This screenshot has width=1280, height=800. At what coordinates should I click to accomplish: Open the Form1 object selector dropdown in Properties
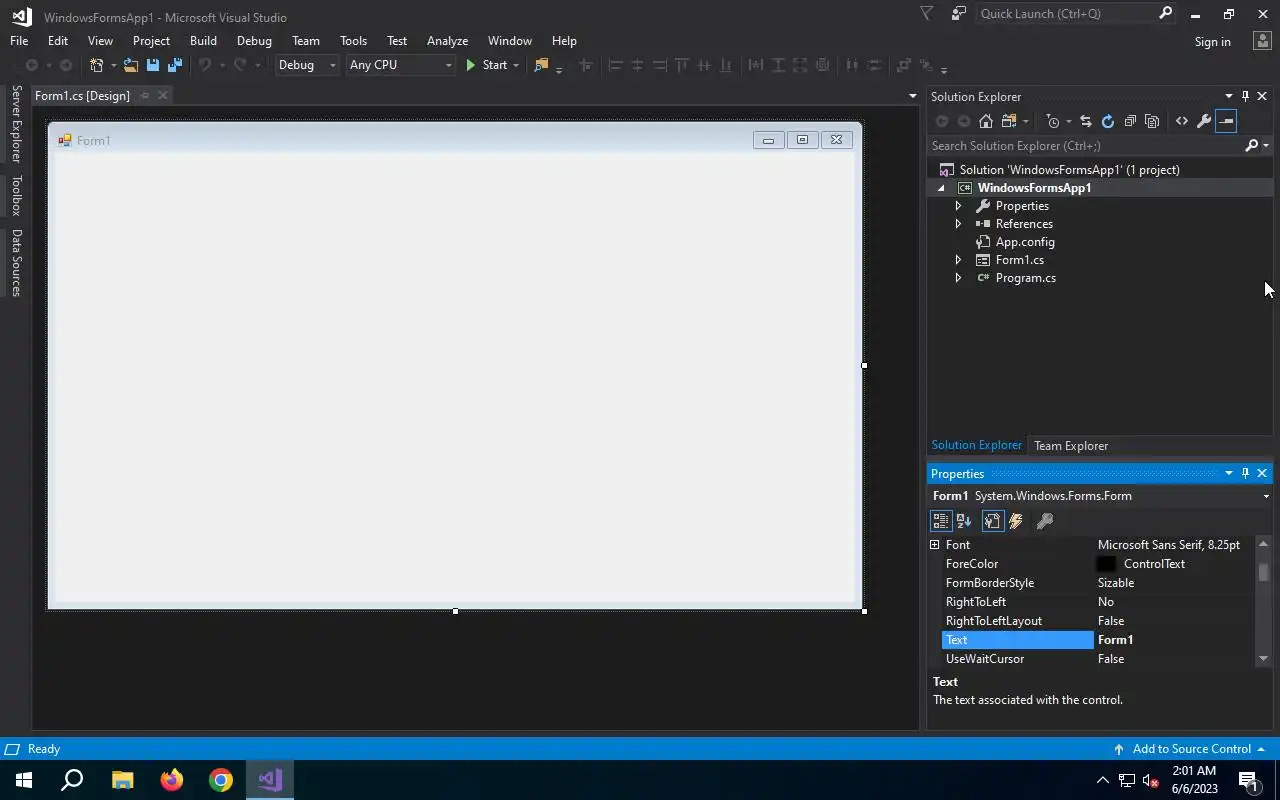[x=1266, y=496]
